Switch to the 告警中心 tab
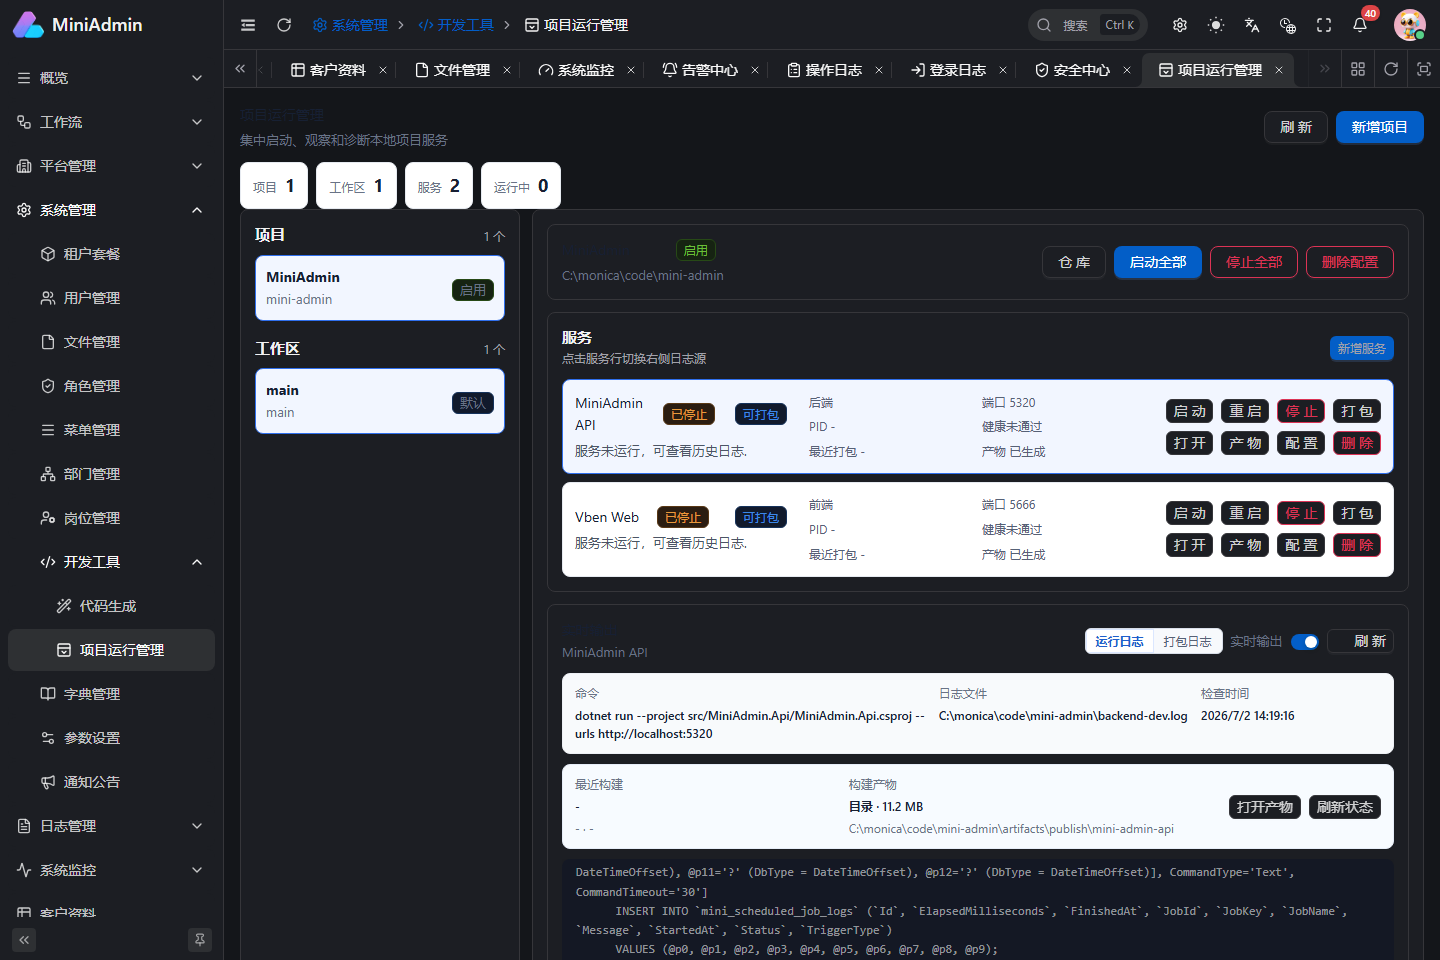Screen dimensions: 1440x960 [700, 70]
